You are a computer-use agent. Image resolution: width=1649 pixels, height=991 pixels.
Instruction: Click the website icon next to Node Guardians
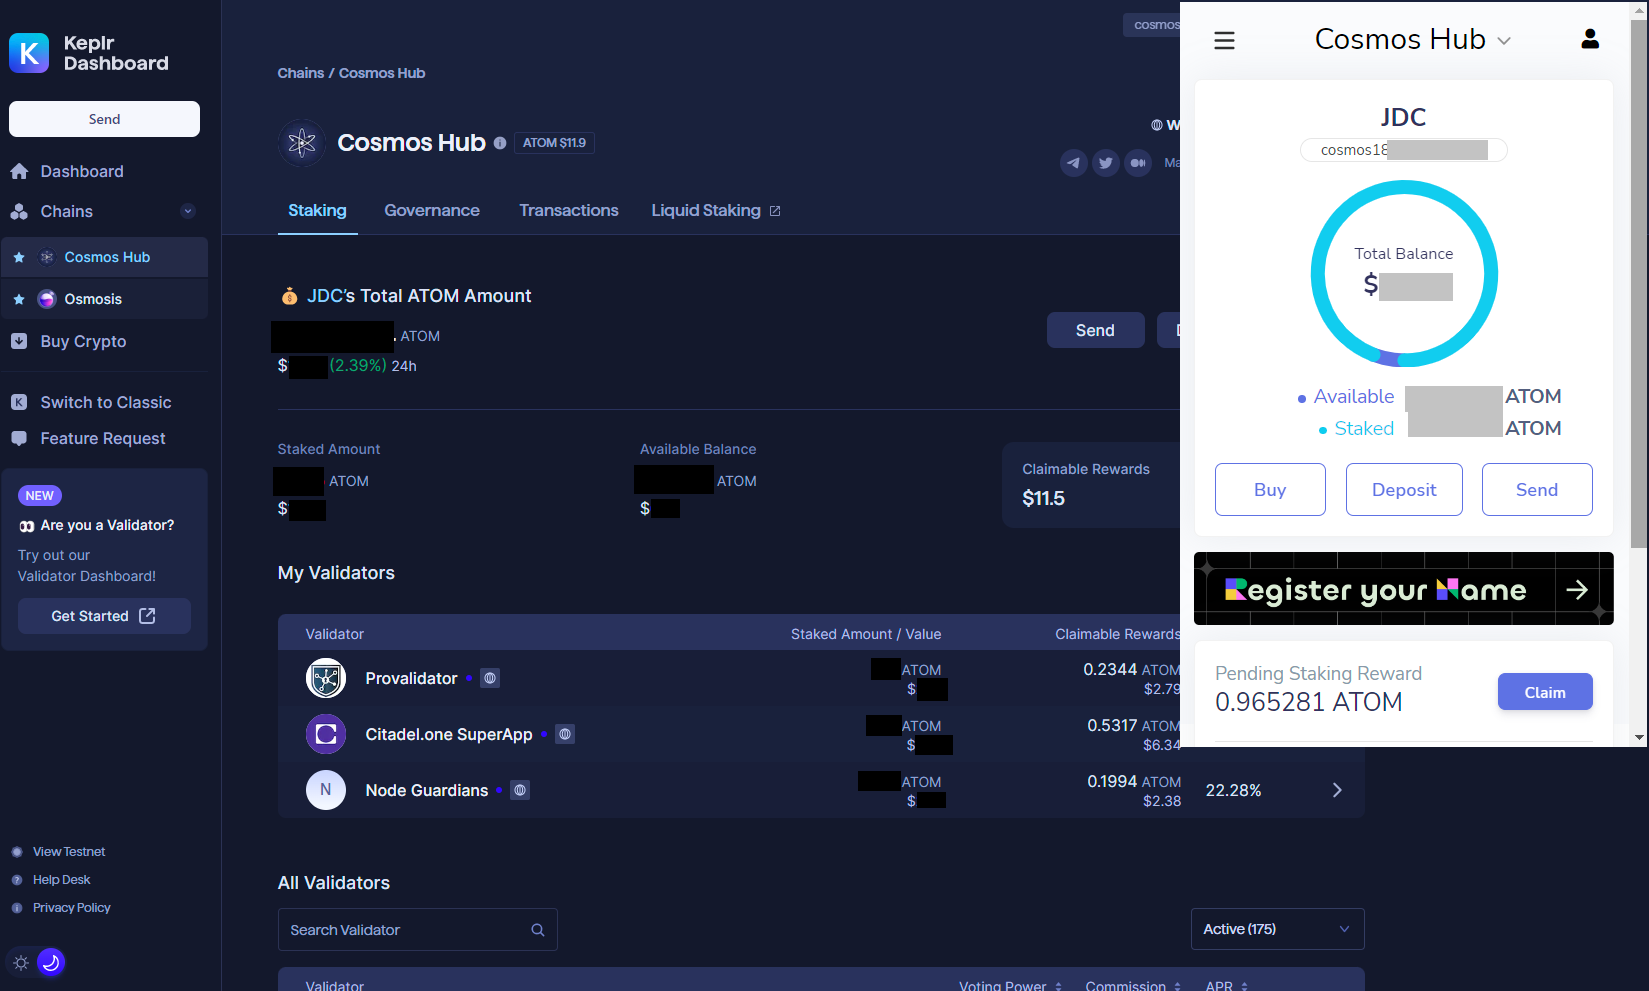point(520,790)
